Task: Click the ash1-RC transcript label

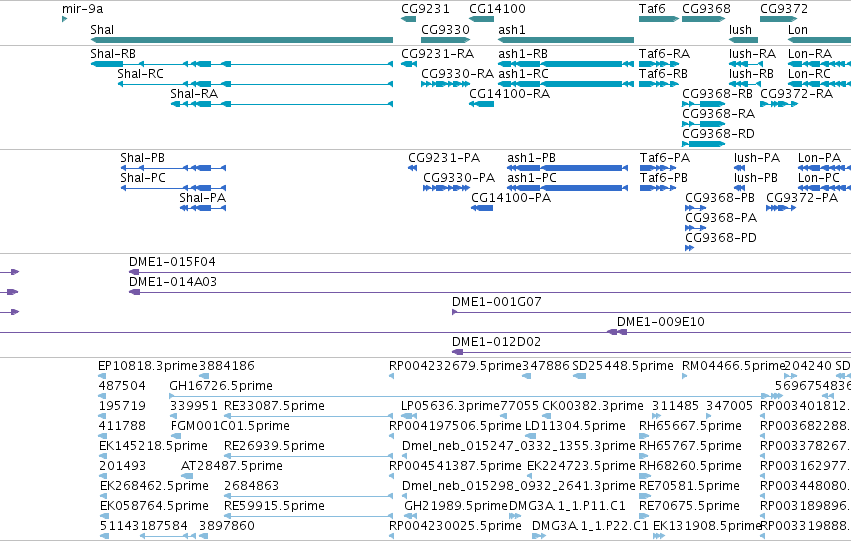Action: tap(523, 74)
